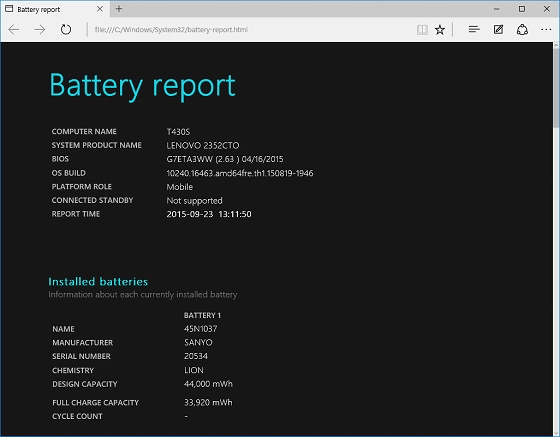Click the COMPUTER NAME label
560x437 pixels.
pos(84,131)
